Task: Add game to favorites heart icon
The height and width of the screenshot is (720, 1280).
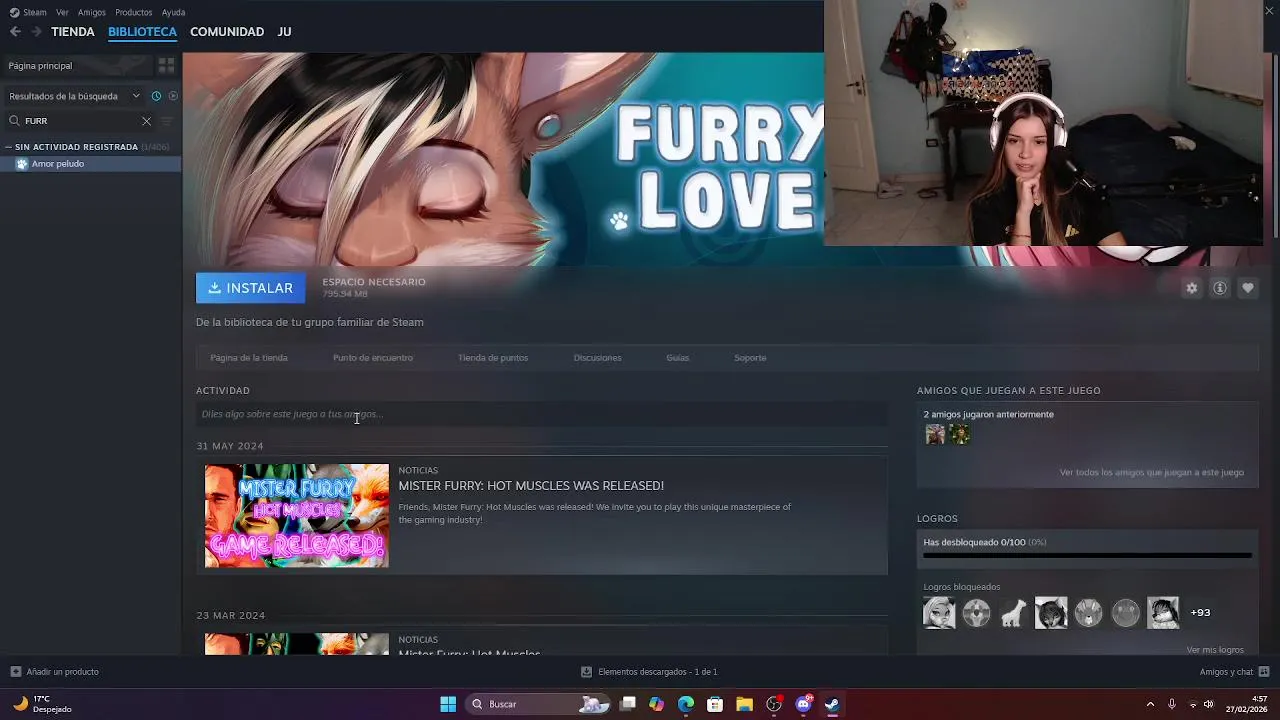Action: coord(1247,288)
